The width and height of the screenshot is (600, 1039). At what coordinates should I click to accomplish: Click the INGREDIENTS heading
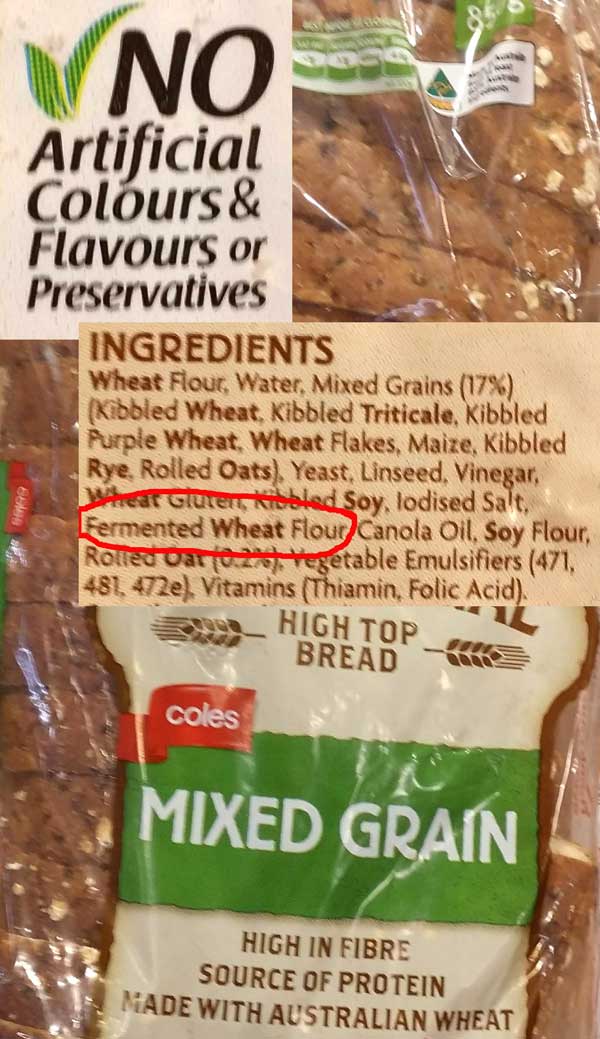coord(211,349)
